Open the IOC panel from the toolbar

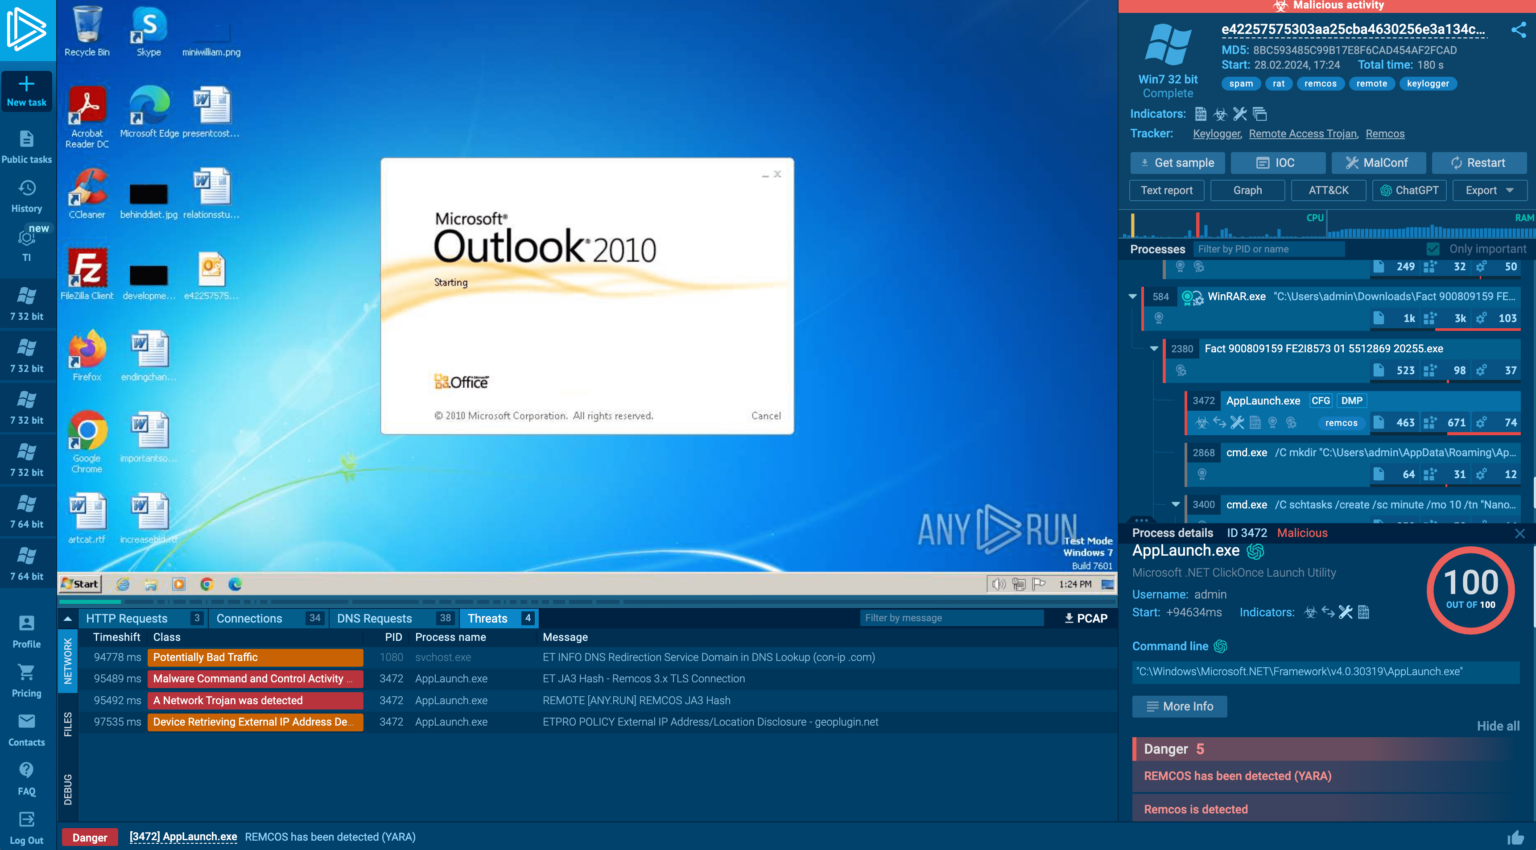[x=1277, y=162]
